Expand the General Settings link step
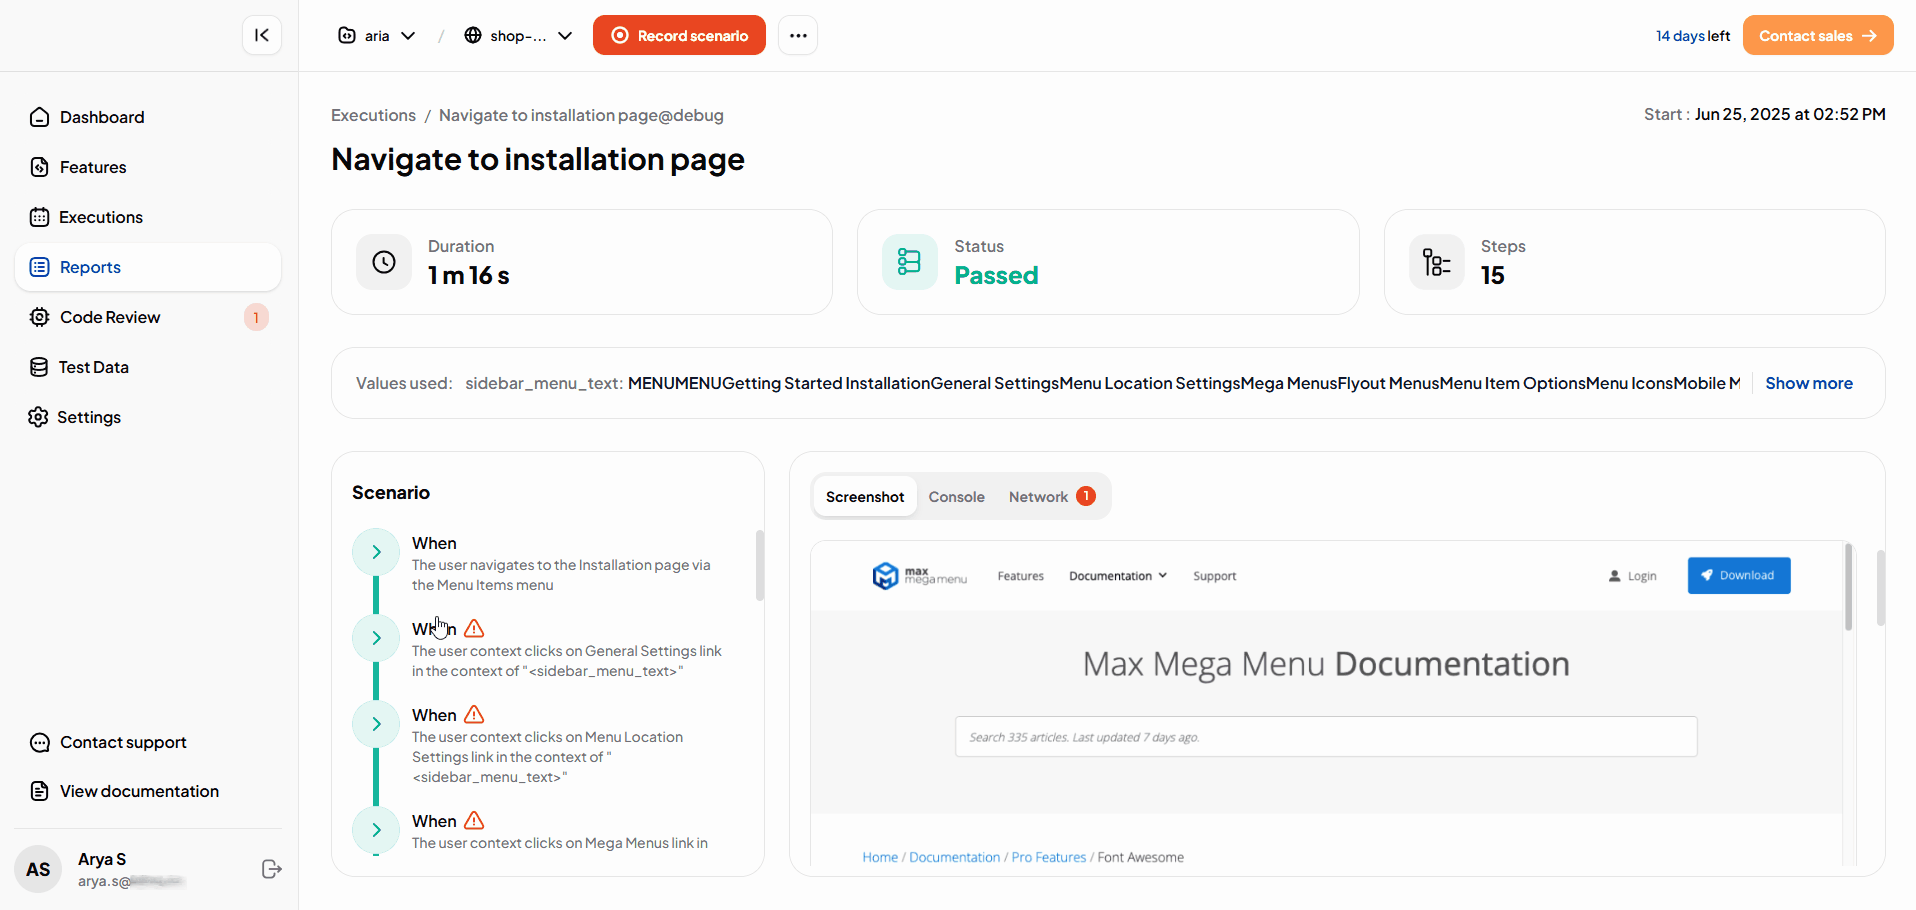This screenshot has height=910, width=1916. [x=376, y=638]
